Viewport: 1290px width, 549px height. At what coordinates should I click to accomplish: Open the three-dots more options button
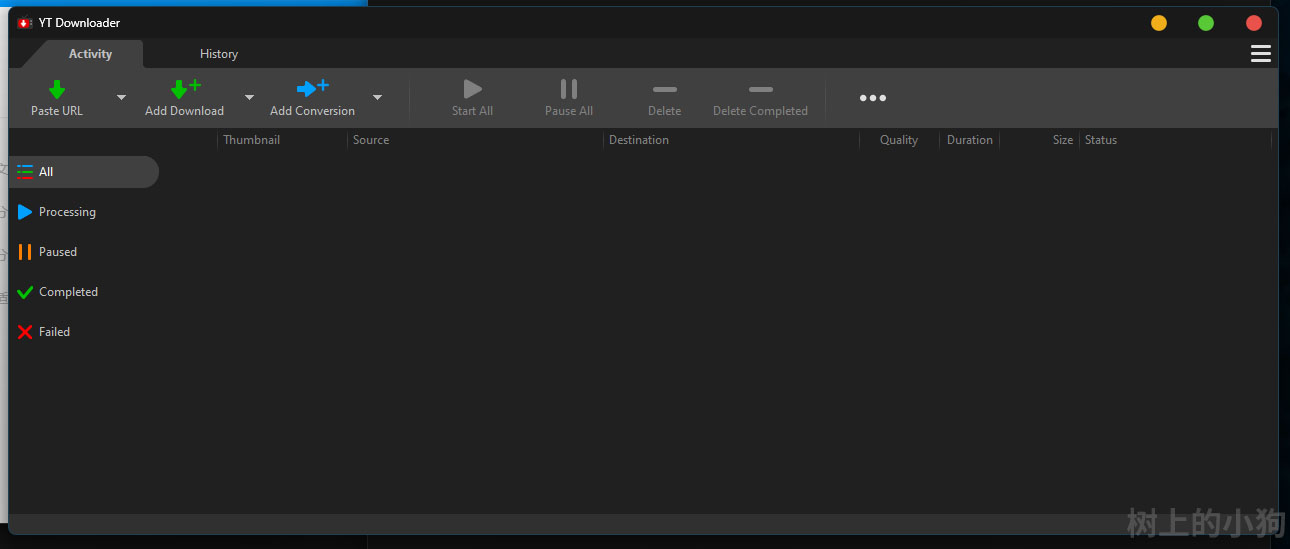coord(872,98)
